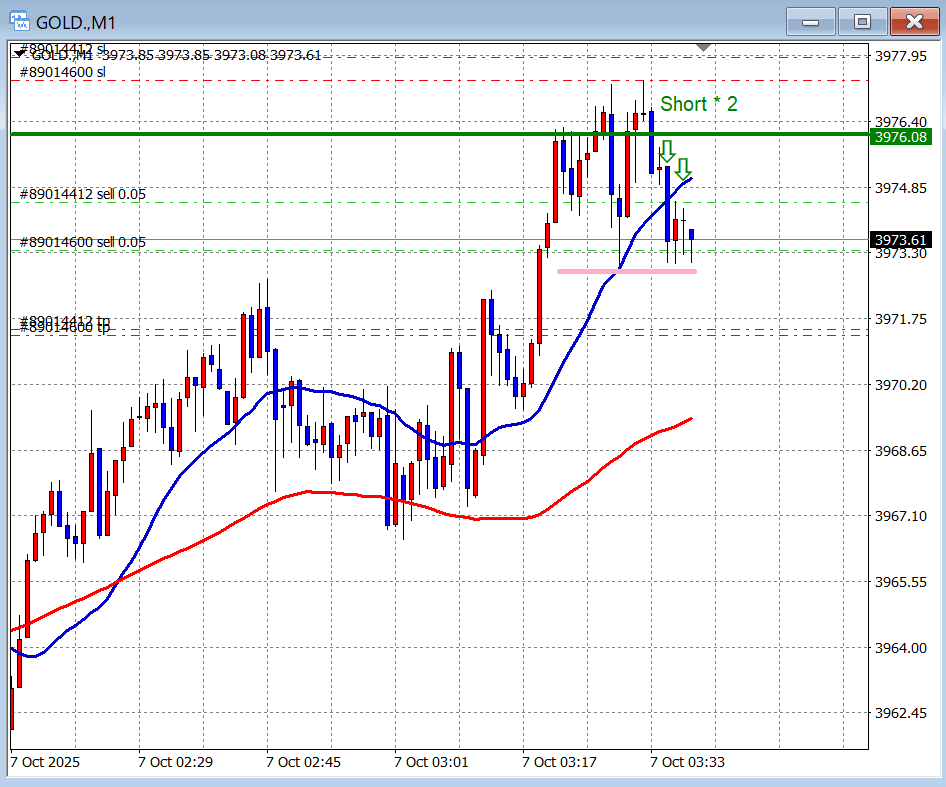Select the thick green horizontal line
Screen dimensions: 946x787
[x=300, y=134]
